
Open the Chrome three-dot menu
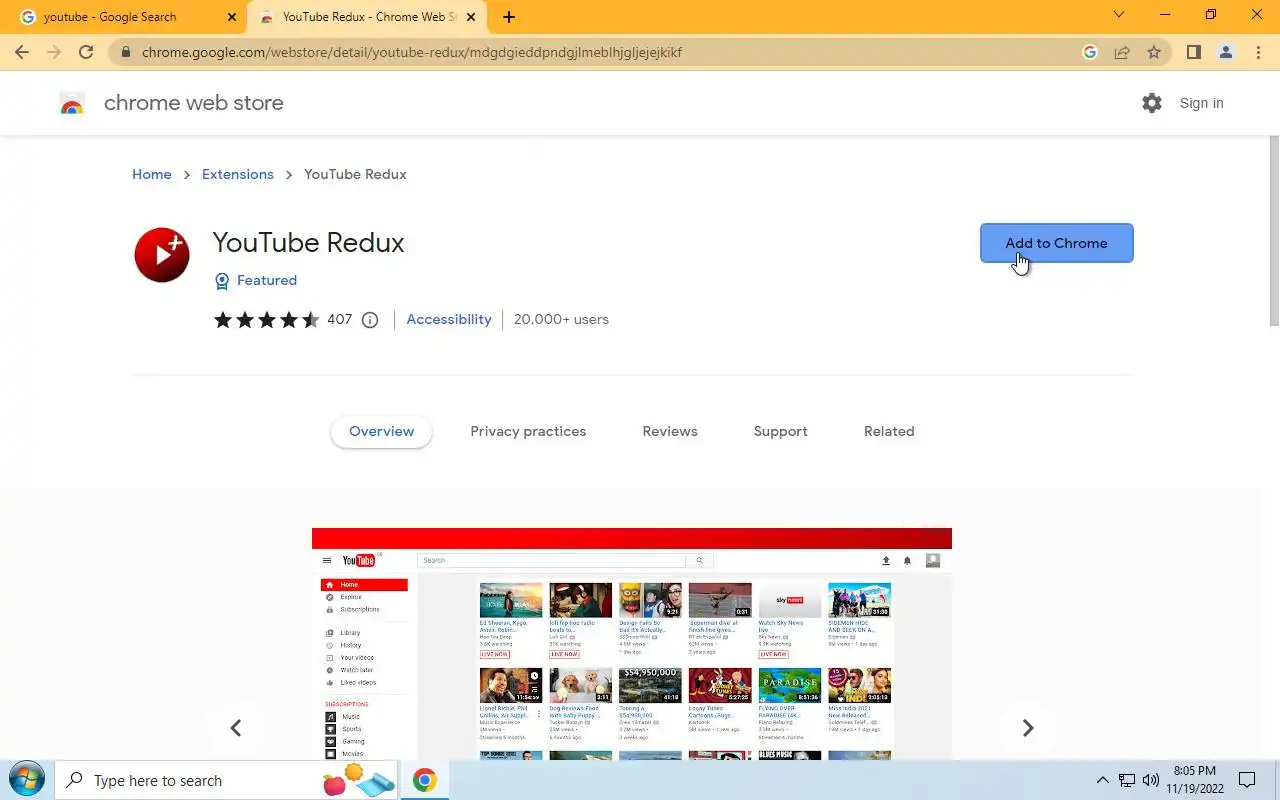pyautogui.click(x=1258, y=52)
